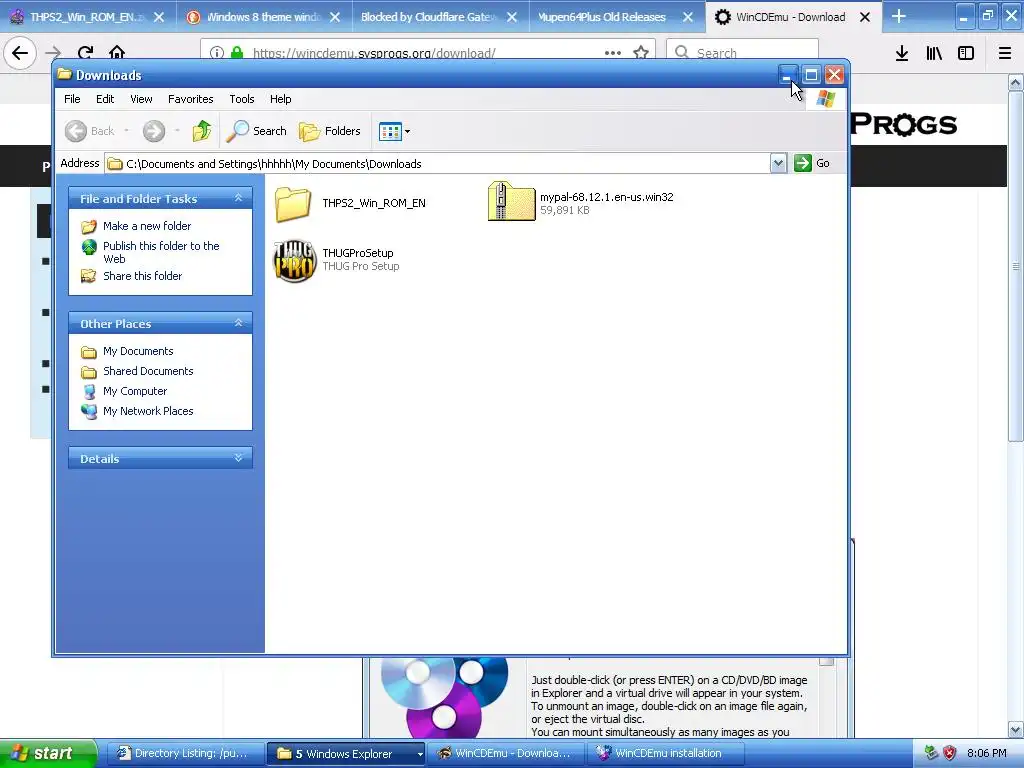Click the site security padlock icon
This screenshot has height=768, width=1024.
237,53
